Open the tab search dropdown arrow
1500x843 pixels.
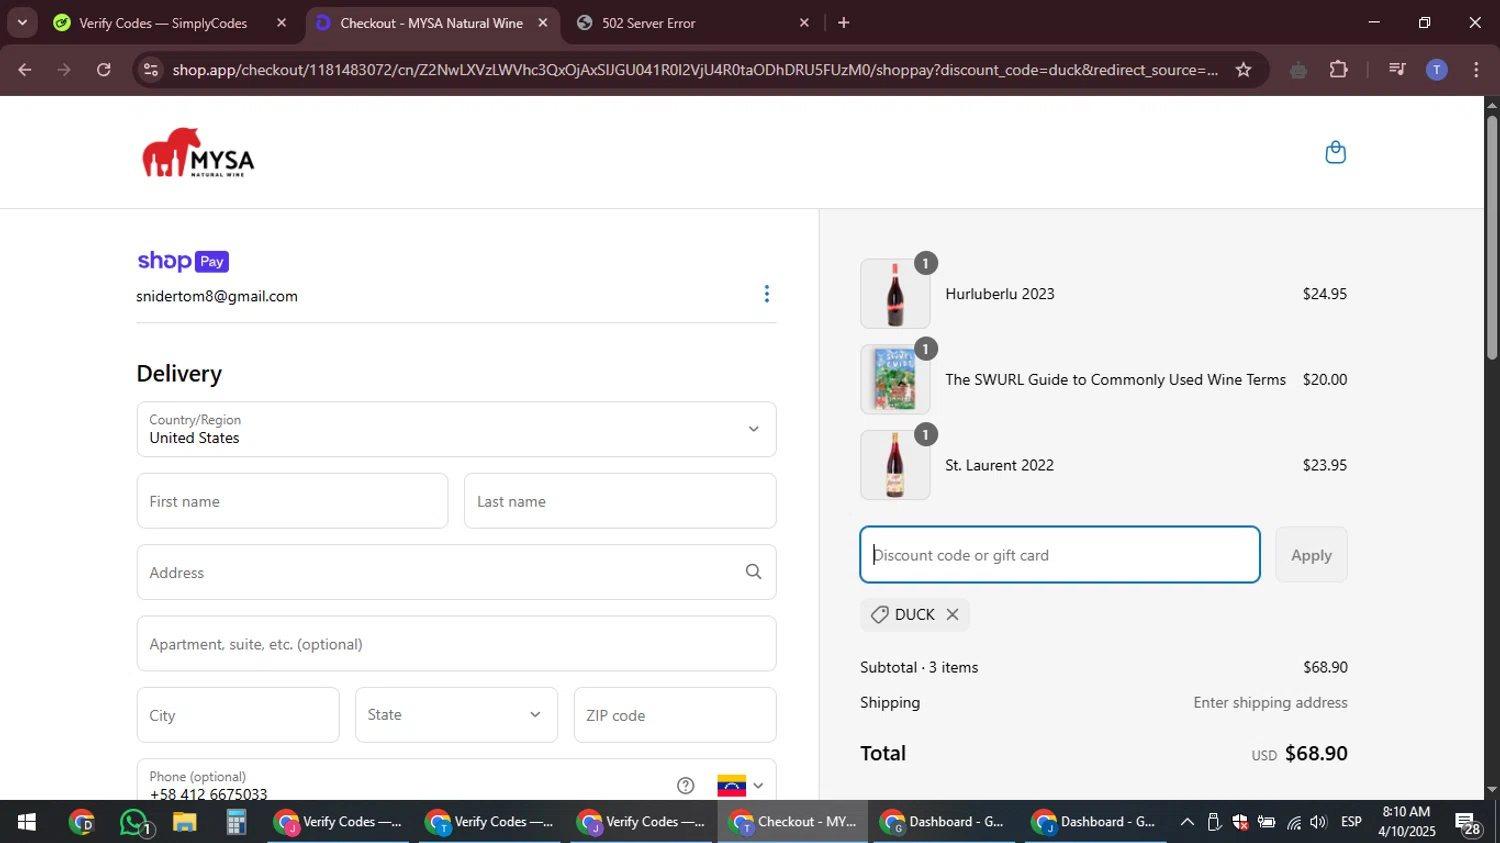[x=22, y=23]
